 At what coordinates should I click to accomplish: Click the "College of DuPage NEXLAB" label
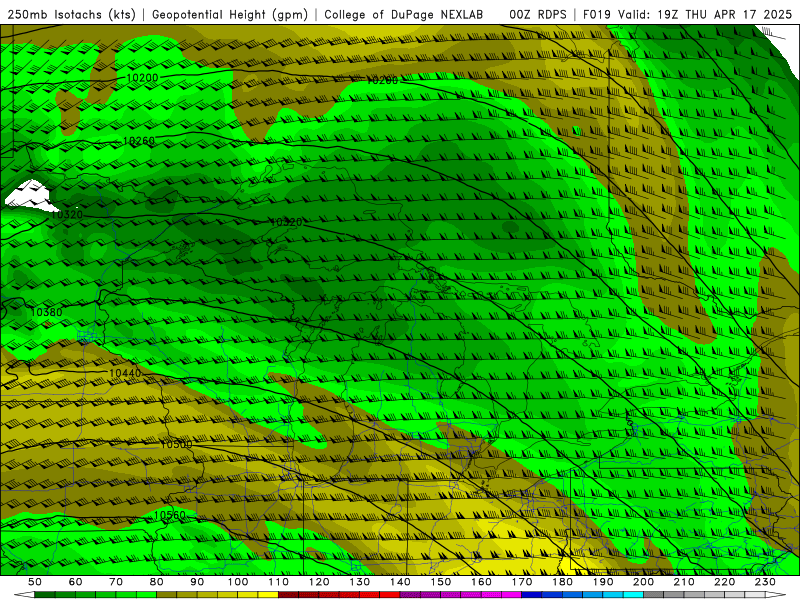click(x=404, y=15)
